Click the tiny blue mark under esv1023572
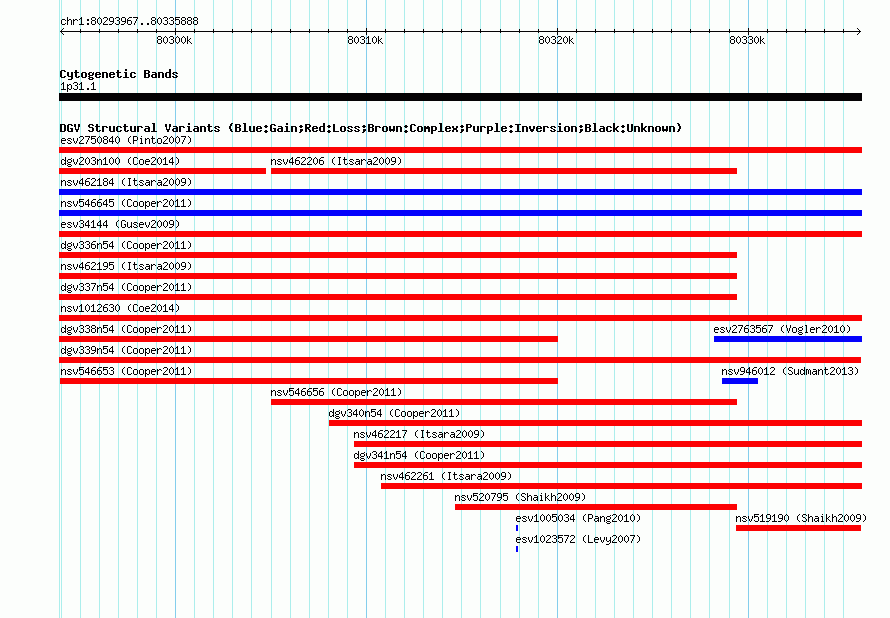890x618 pixels. click(517, 549)
